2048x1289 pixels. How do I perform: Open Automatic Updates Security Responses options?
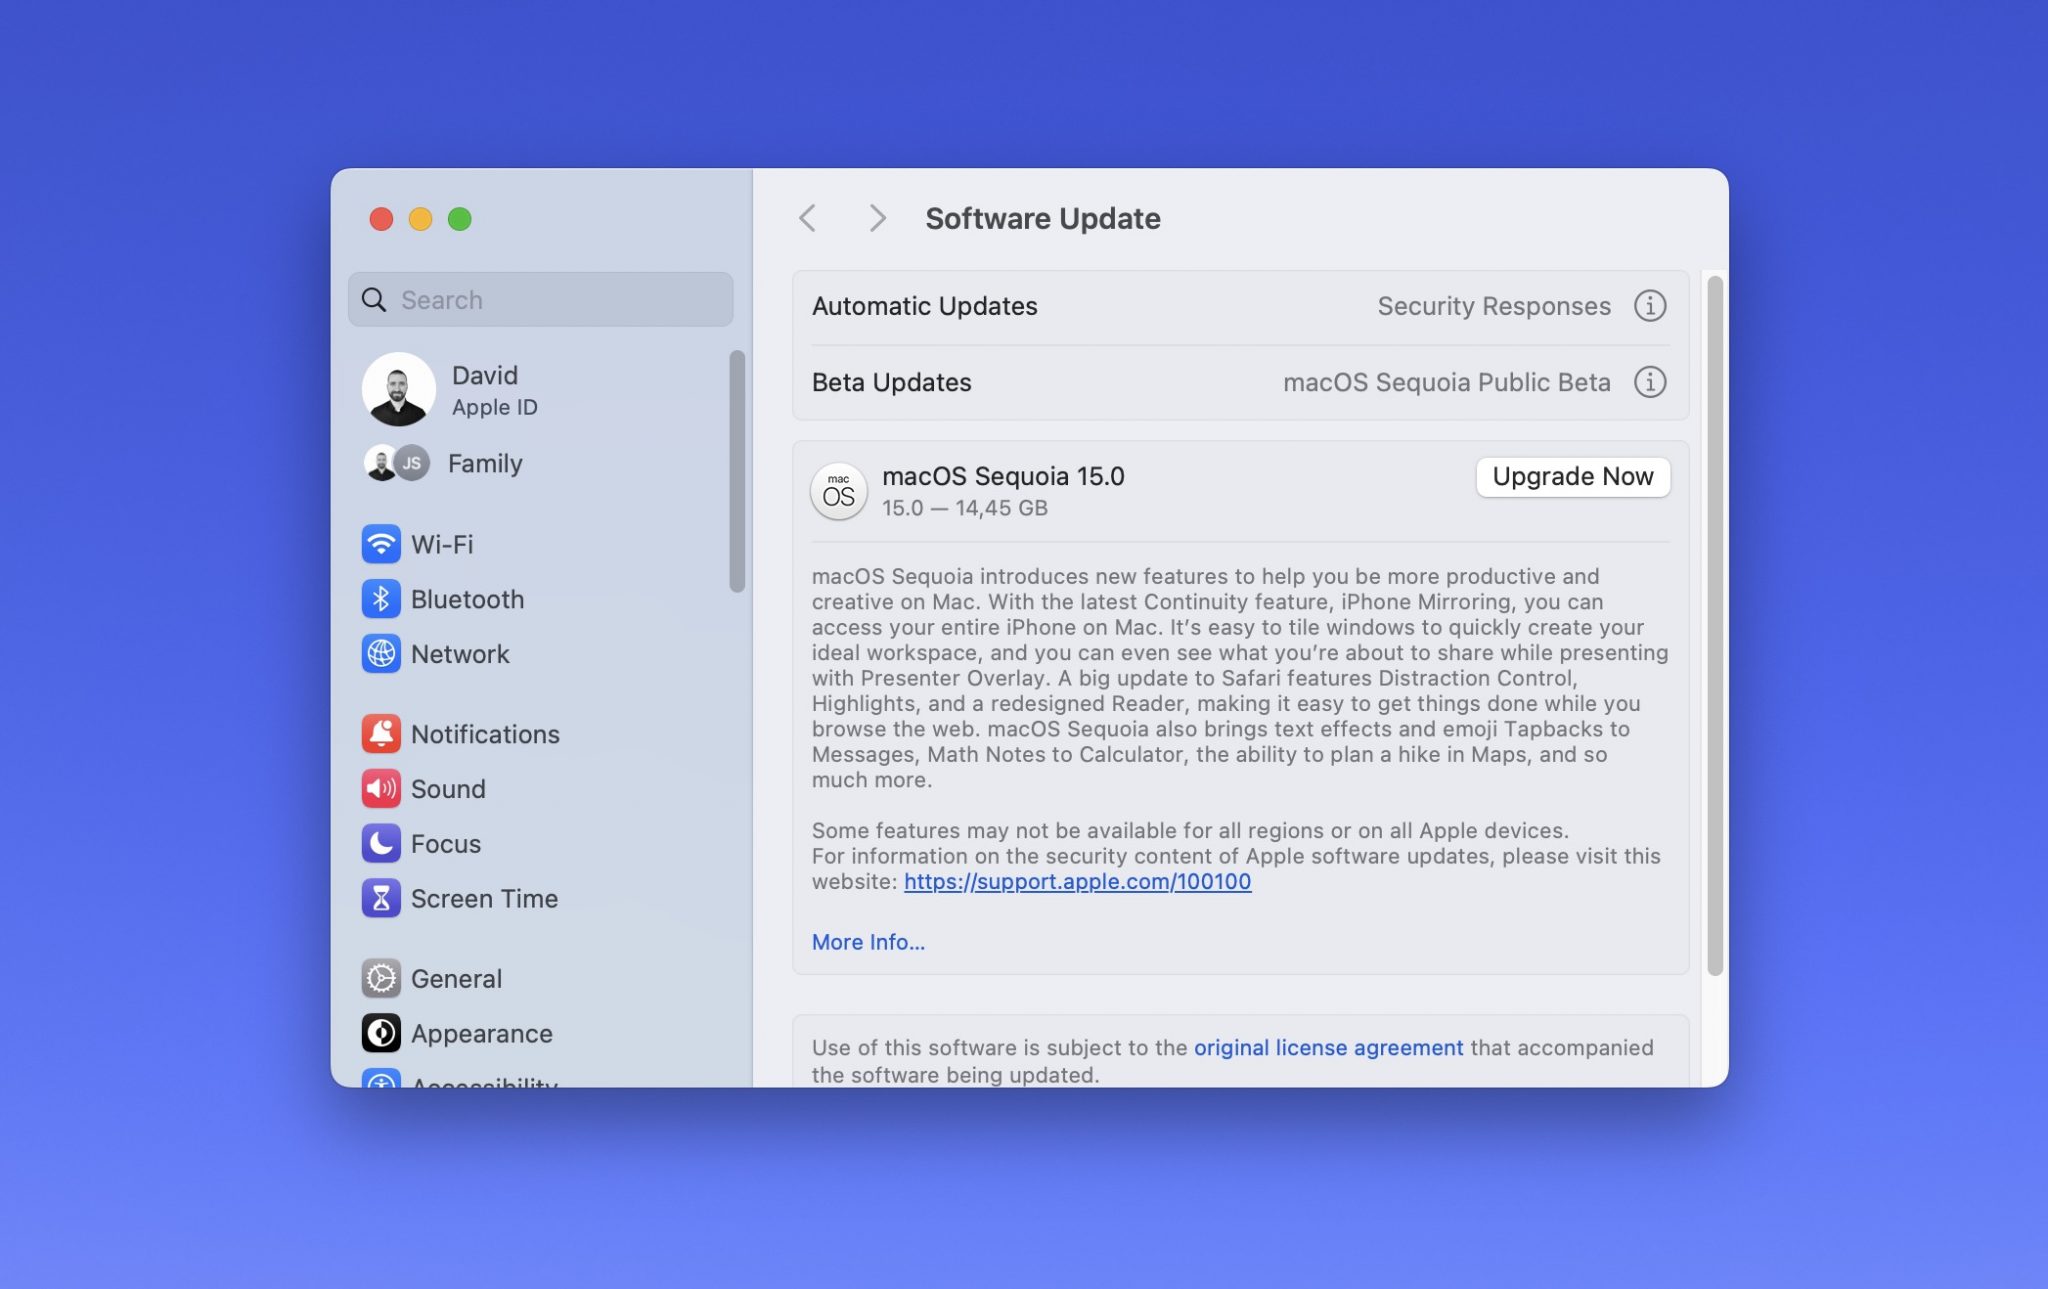1493,306
